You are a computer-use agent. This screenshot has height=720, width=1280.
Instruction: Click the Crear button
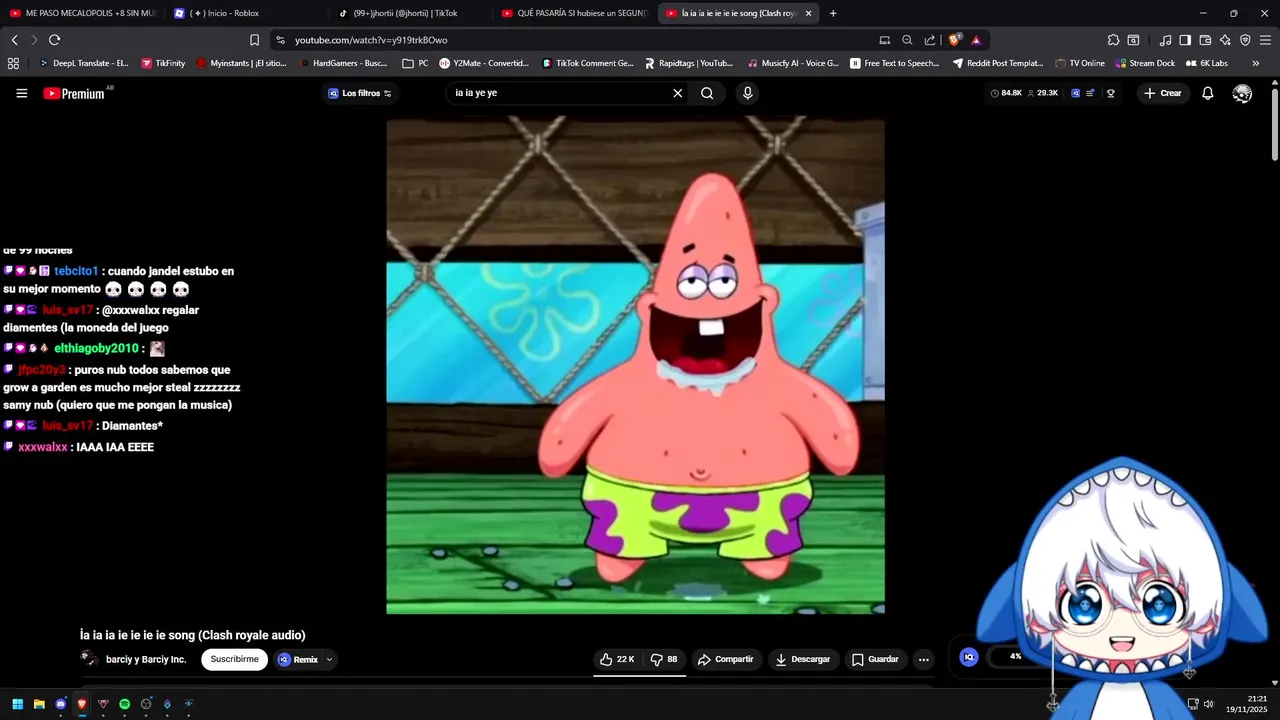pyautogui.click(x=1163, y=93)
